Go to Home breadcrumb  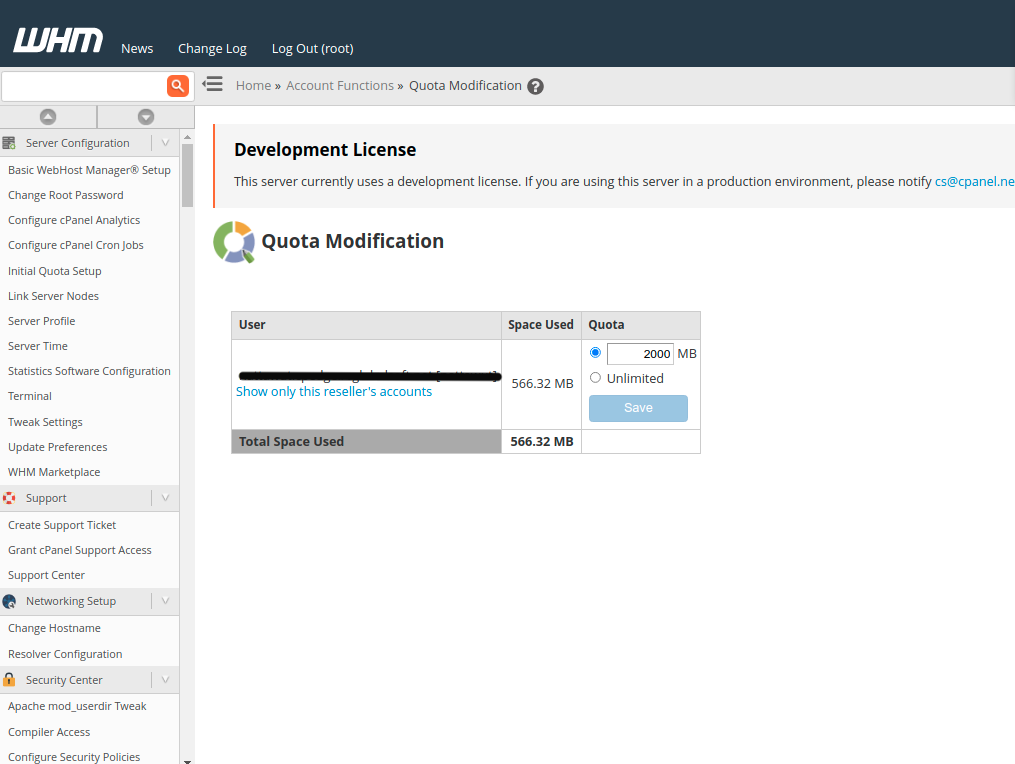pos(253,85)
